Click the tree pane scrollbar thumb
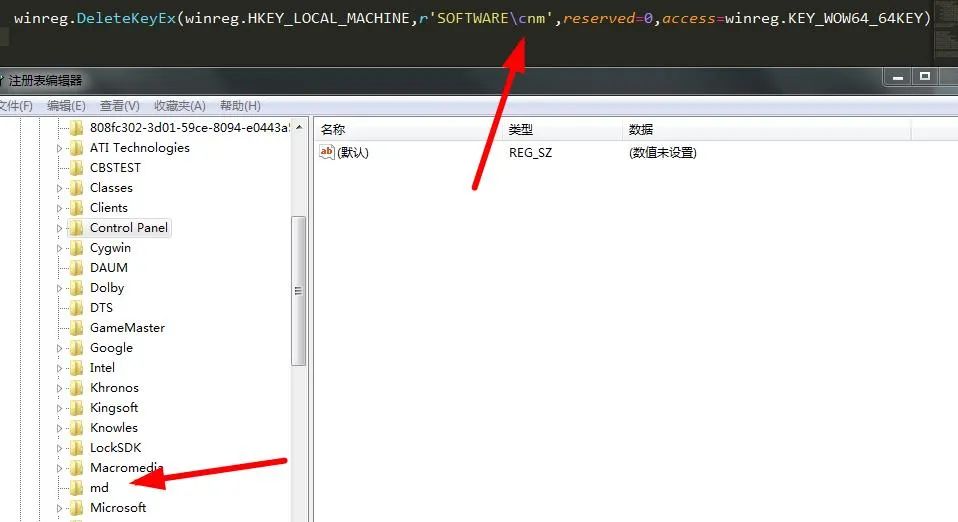Viewport: 958px width, 522px height. 298,291
